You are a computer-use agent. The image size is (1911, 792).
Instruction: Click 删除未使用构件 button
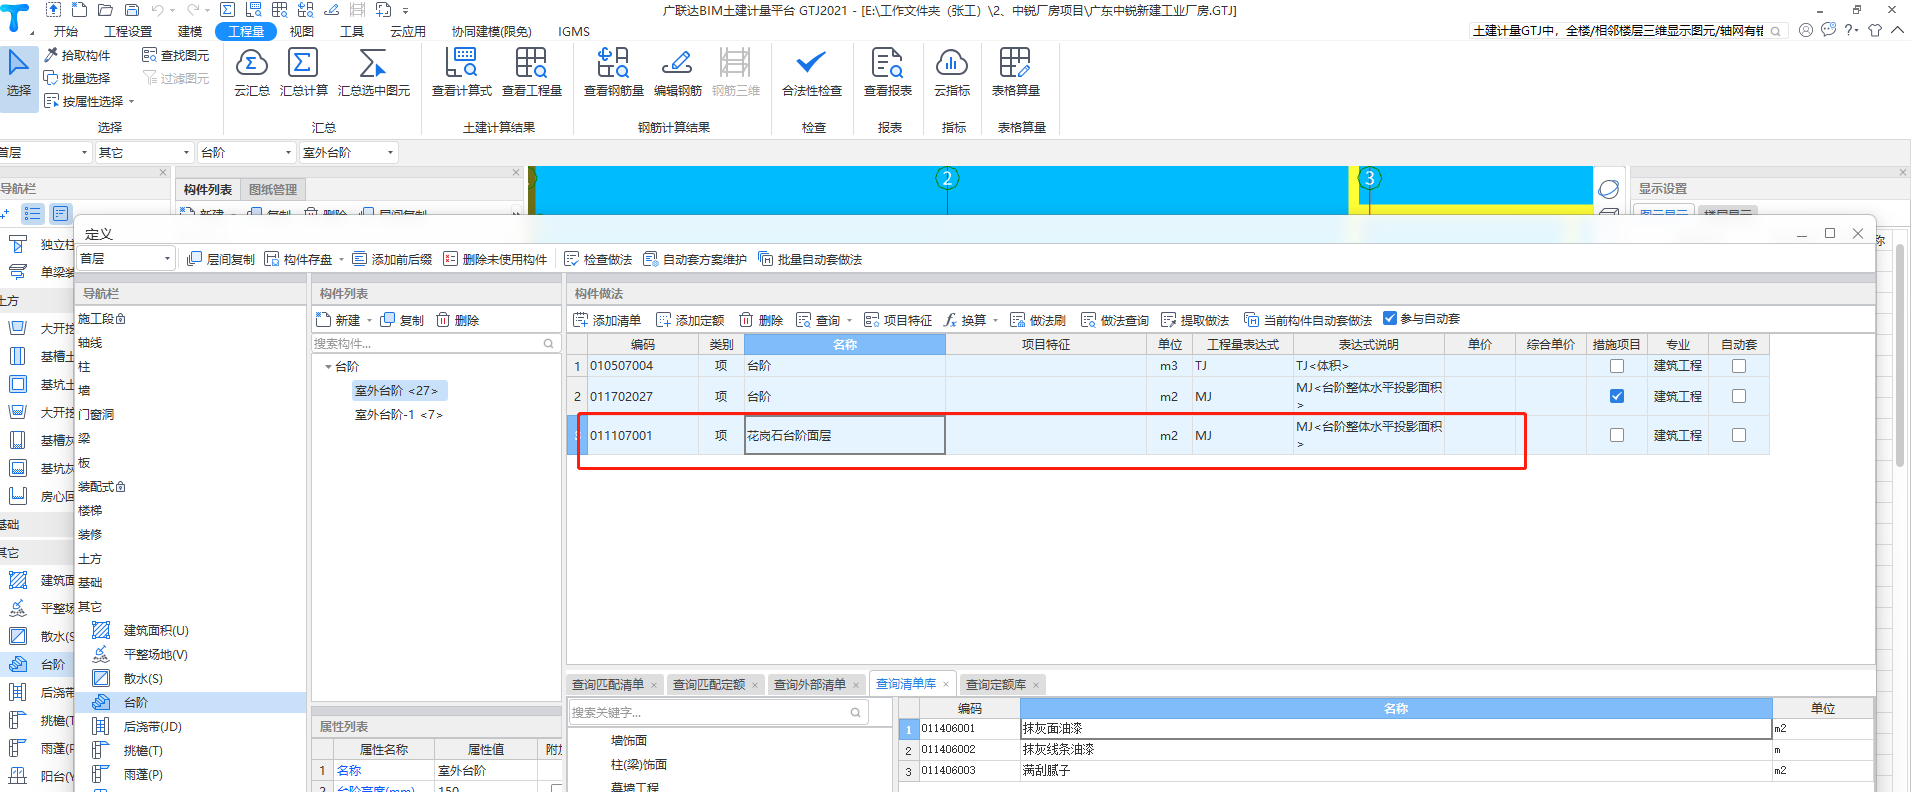click(495, 259)
